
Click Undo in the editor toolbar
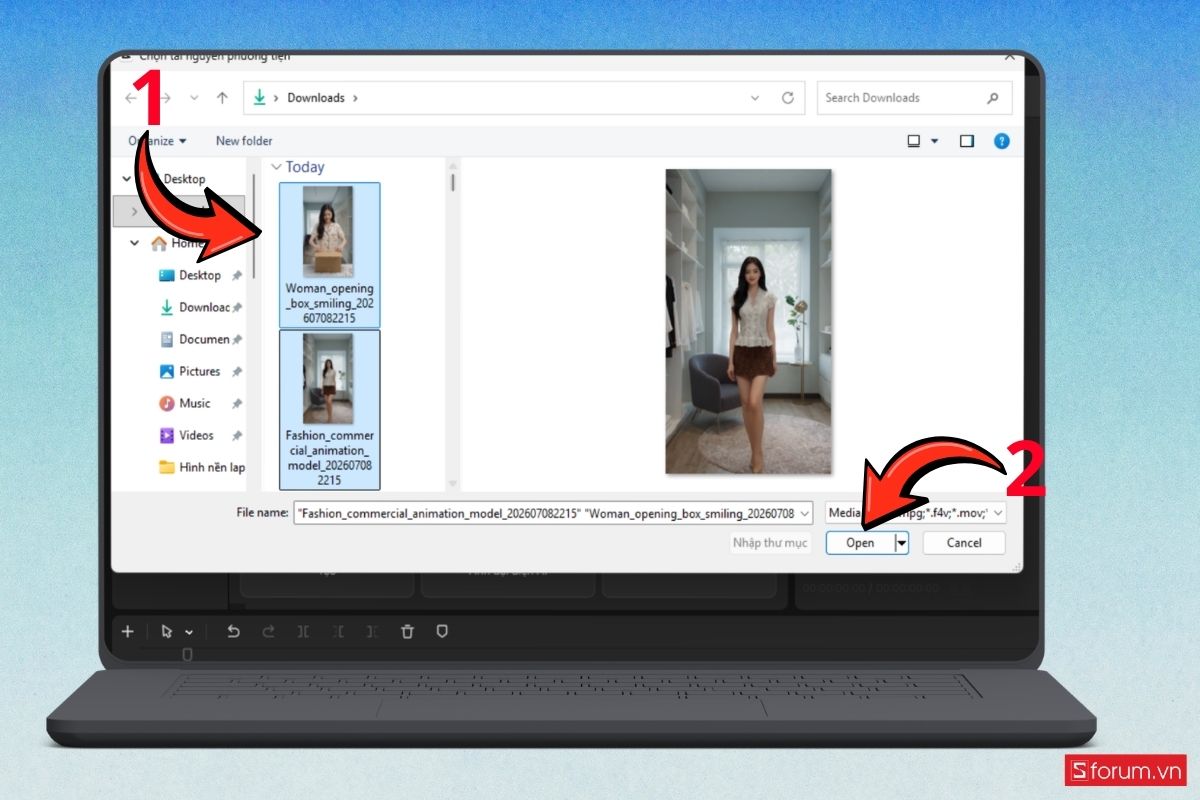pyautogui.click(x=233, y=632)
